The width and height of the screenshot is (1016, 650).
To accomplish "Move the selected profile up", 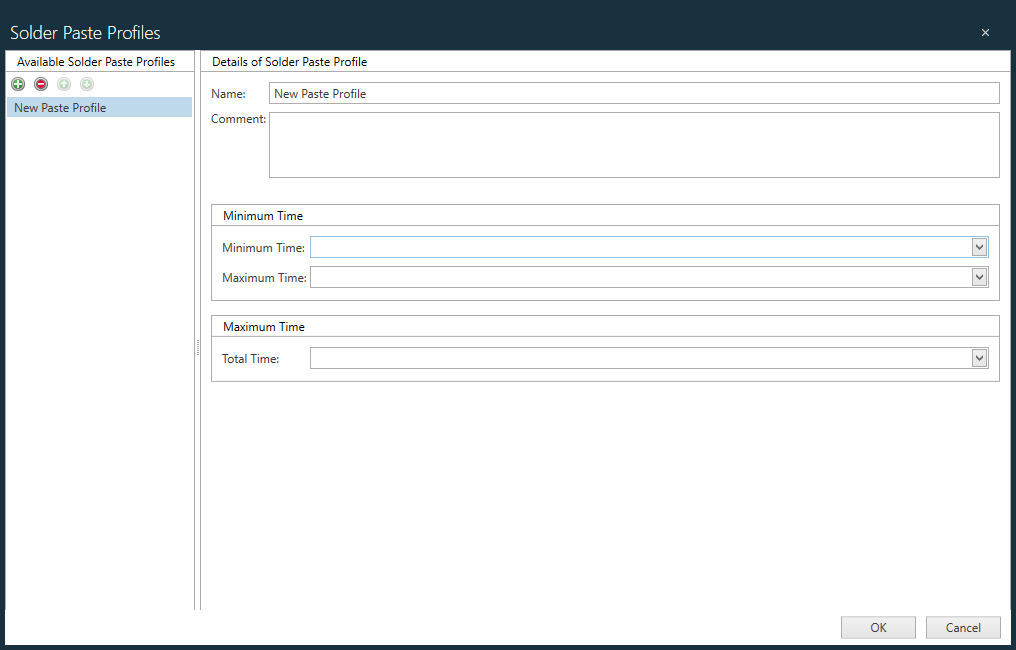I will click(x=63, y=84).
